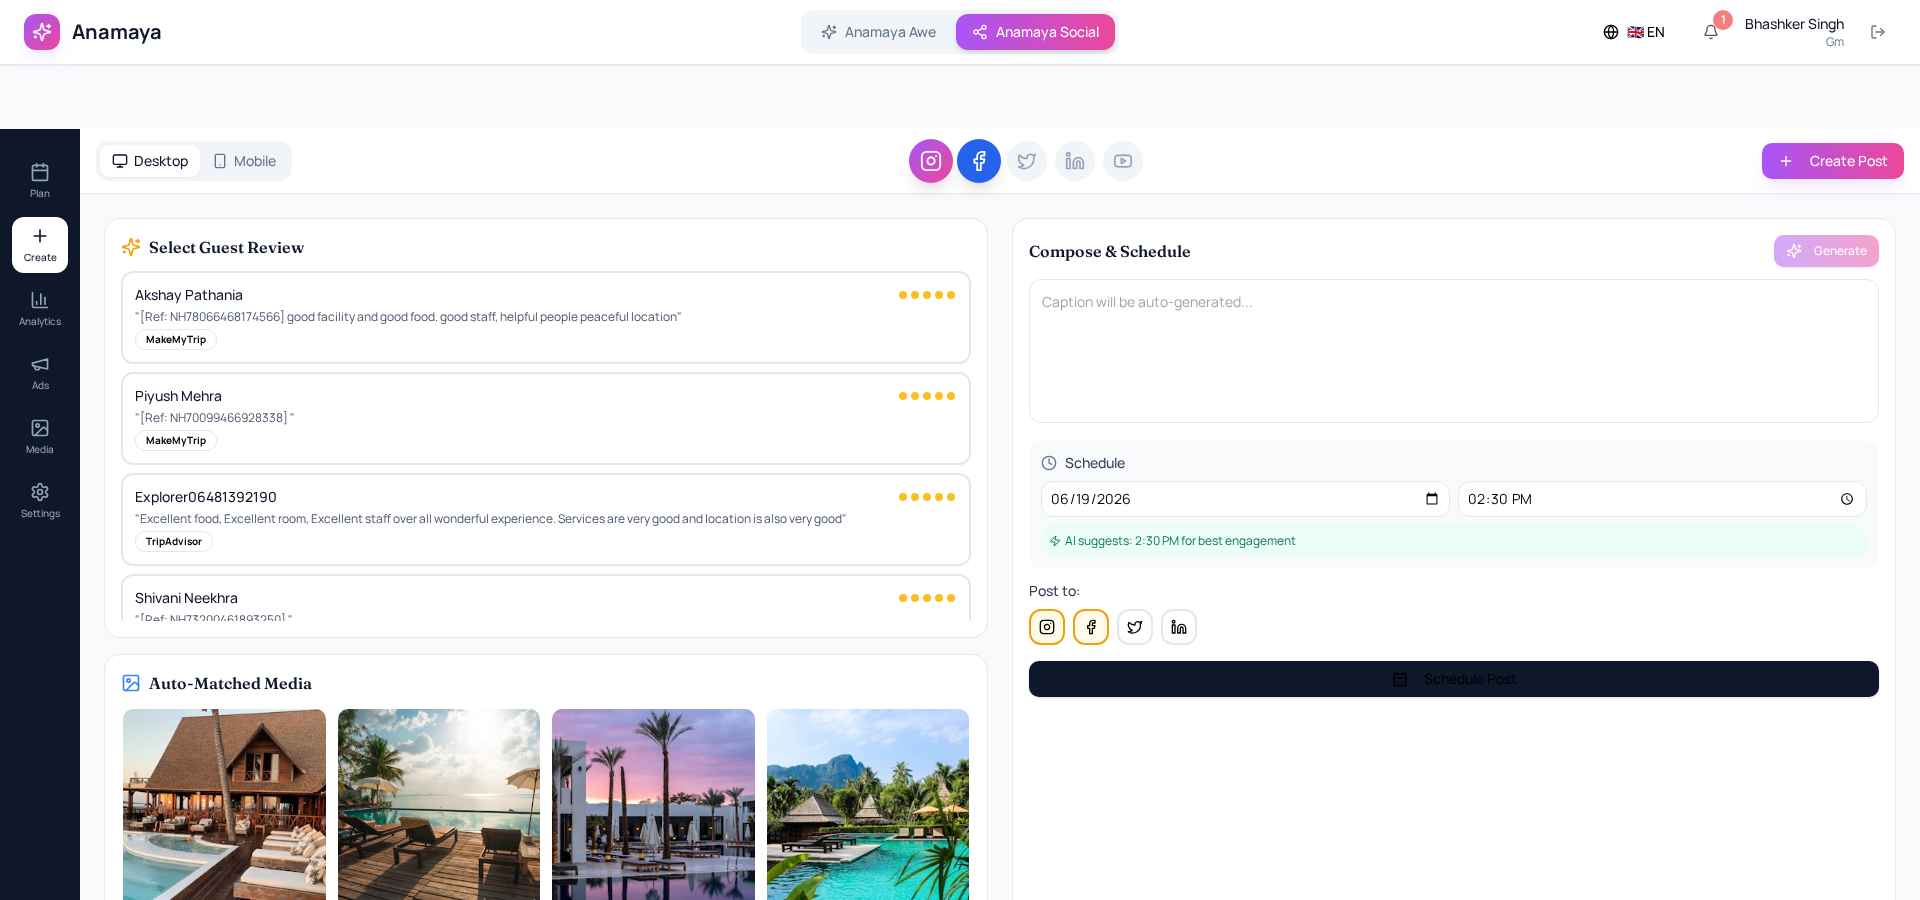Click the AI suggested time hint
Image resolution: width=1920 pixels, height=900 pixels.
point(1454,541)
